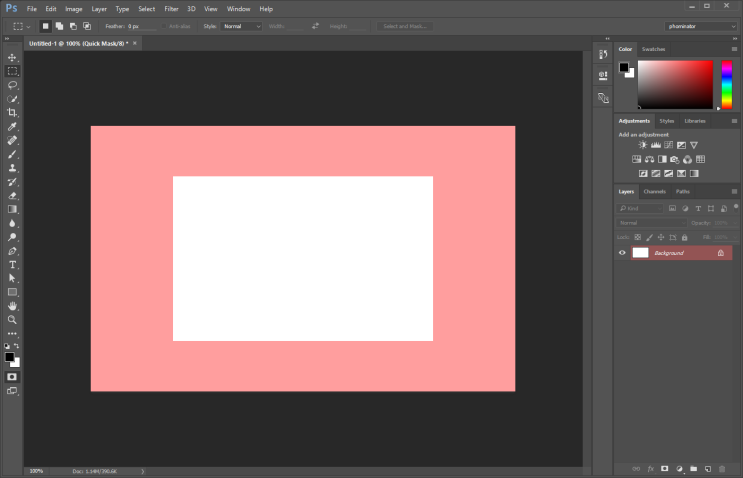This screenshot has height=478, width=743.
Task: Swap foreground and background colors
Action: (17, 346)
